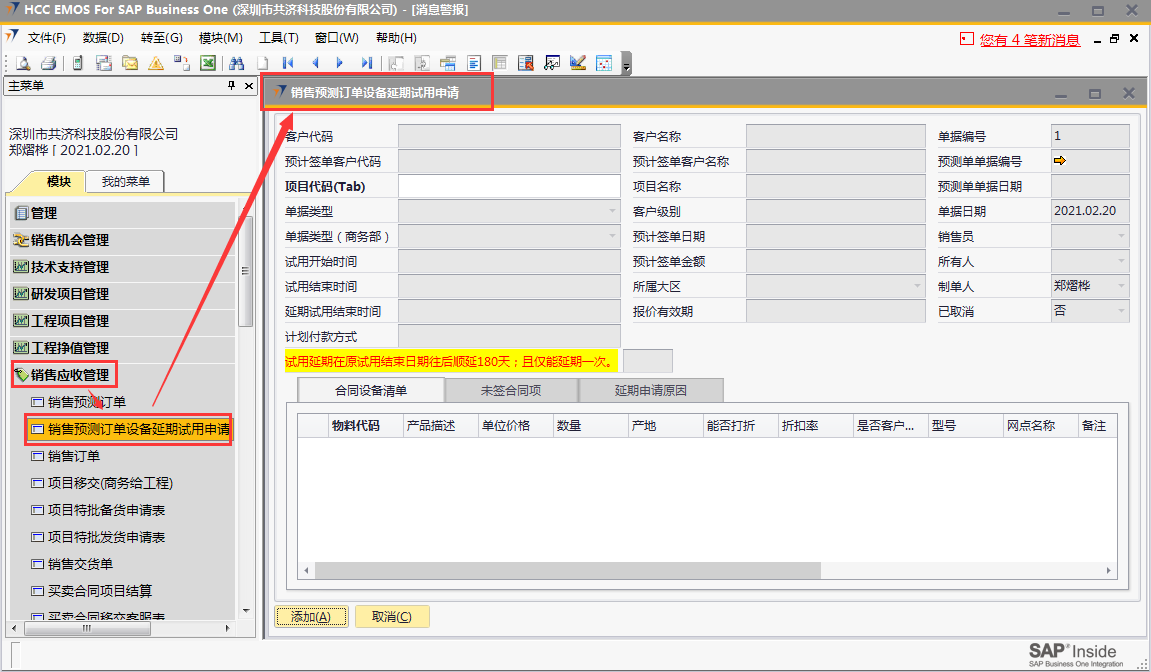Click the printer icon in toolbar
This screenshot has height=672, width=1151.
coord(47,63)
